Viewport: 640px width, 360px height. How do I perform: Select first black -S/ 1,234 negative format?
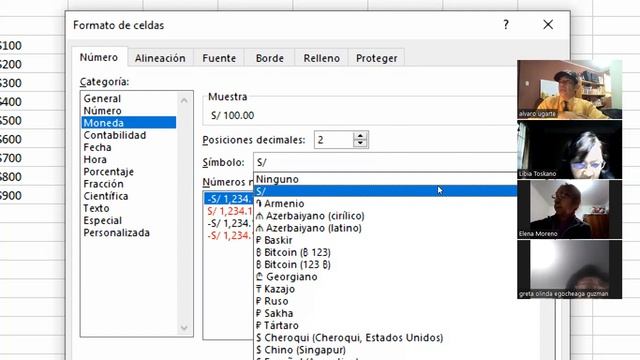(229, 223)
